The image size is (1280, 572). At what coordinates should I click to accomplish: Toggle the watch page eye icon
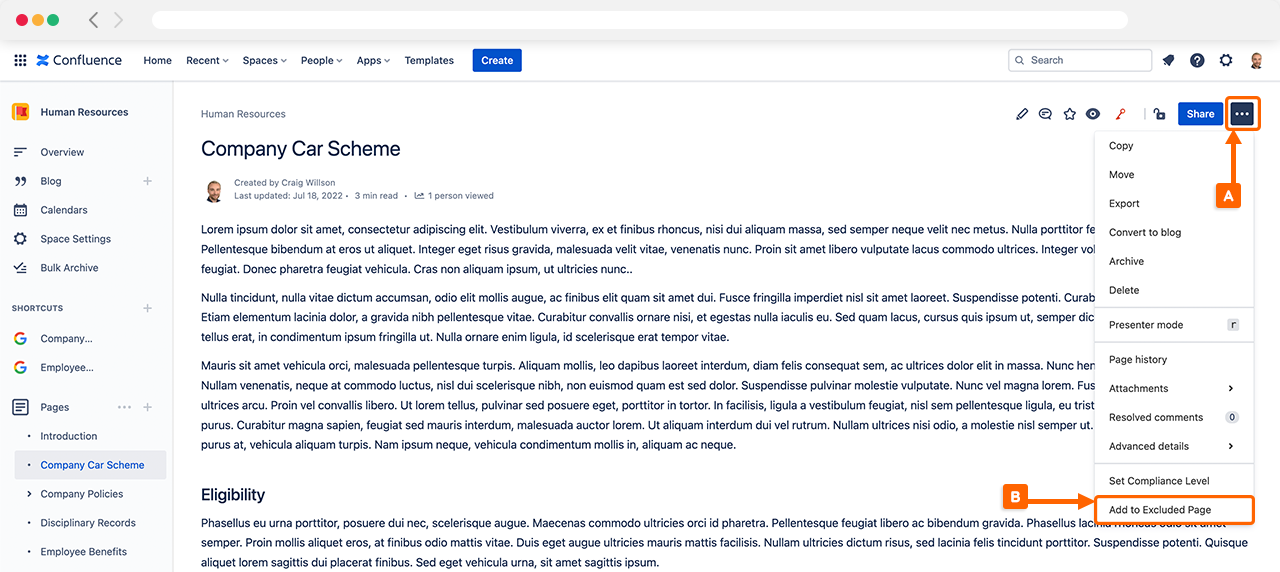tap(1093, 114)
